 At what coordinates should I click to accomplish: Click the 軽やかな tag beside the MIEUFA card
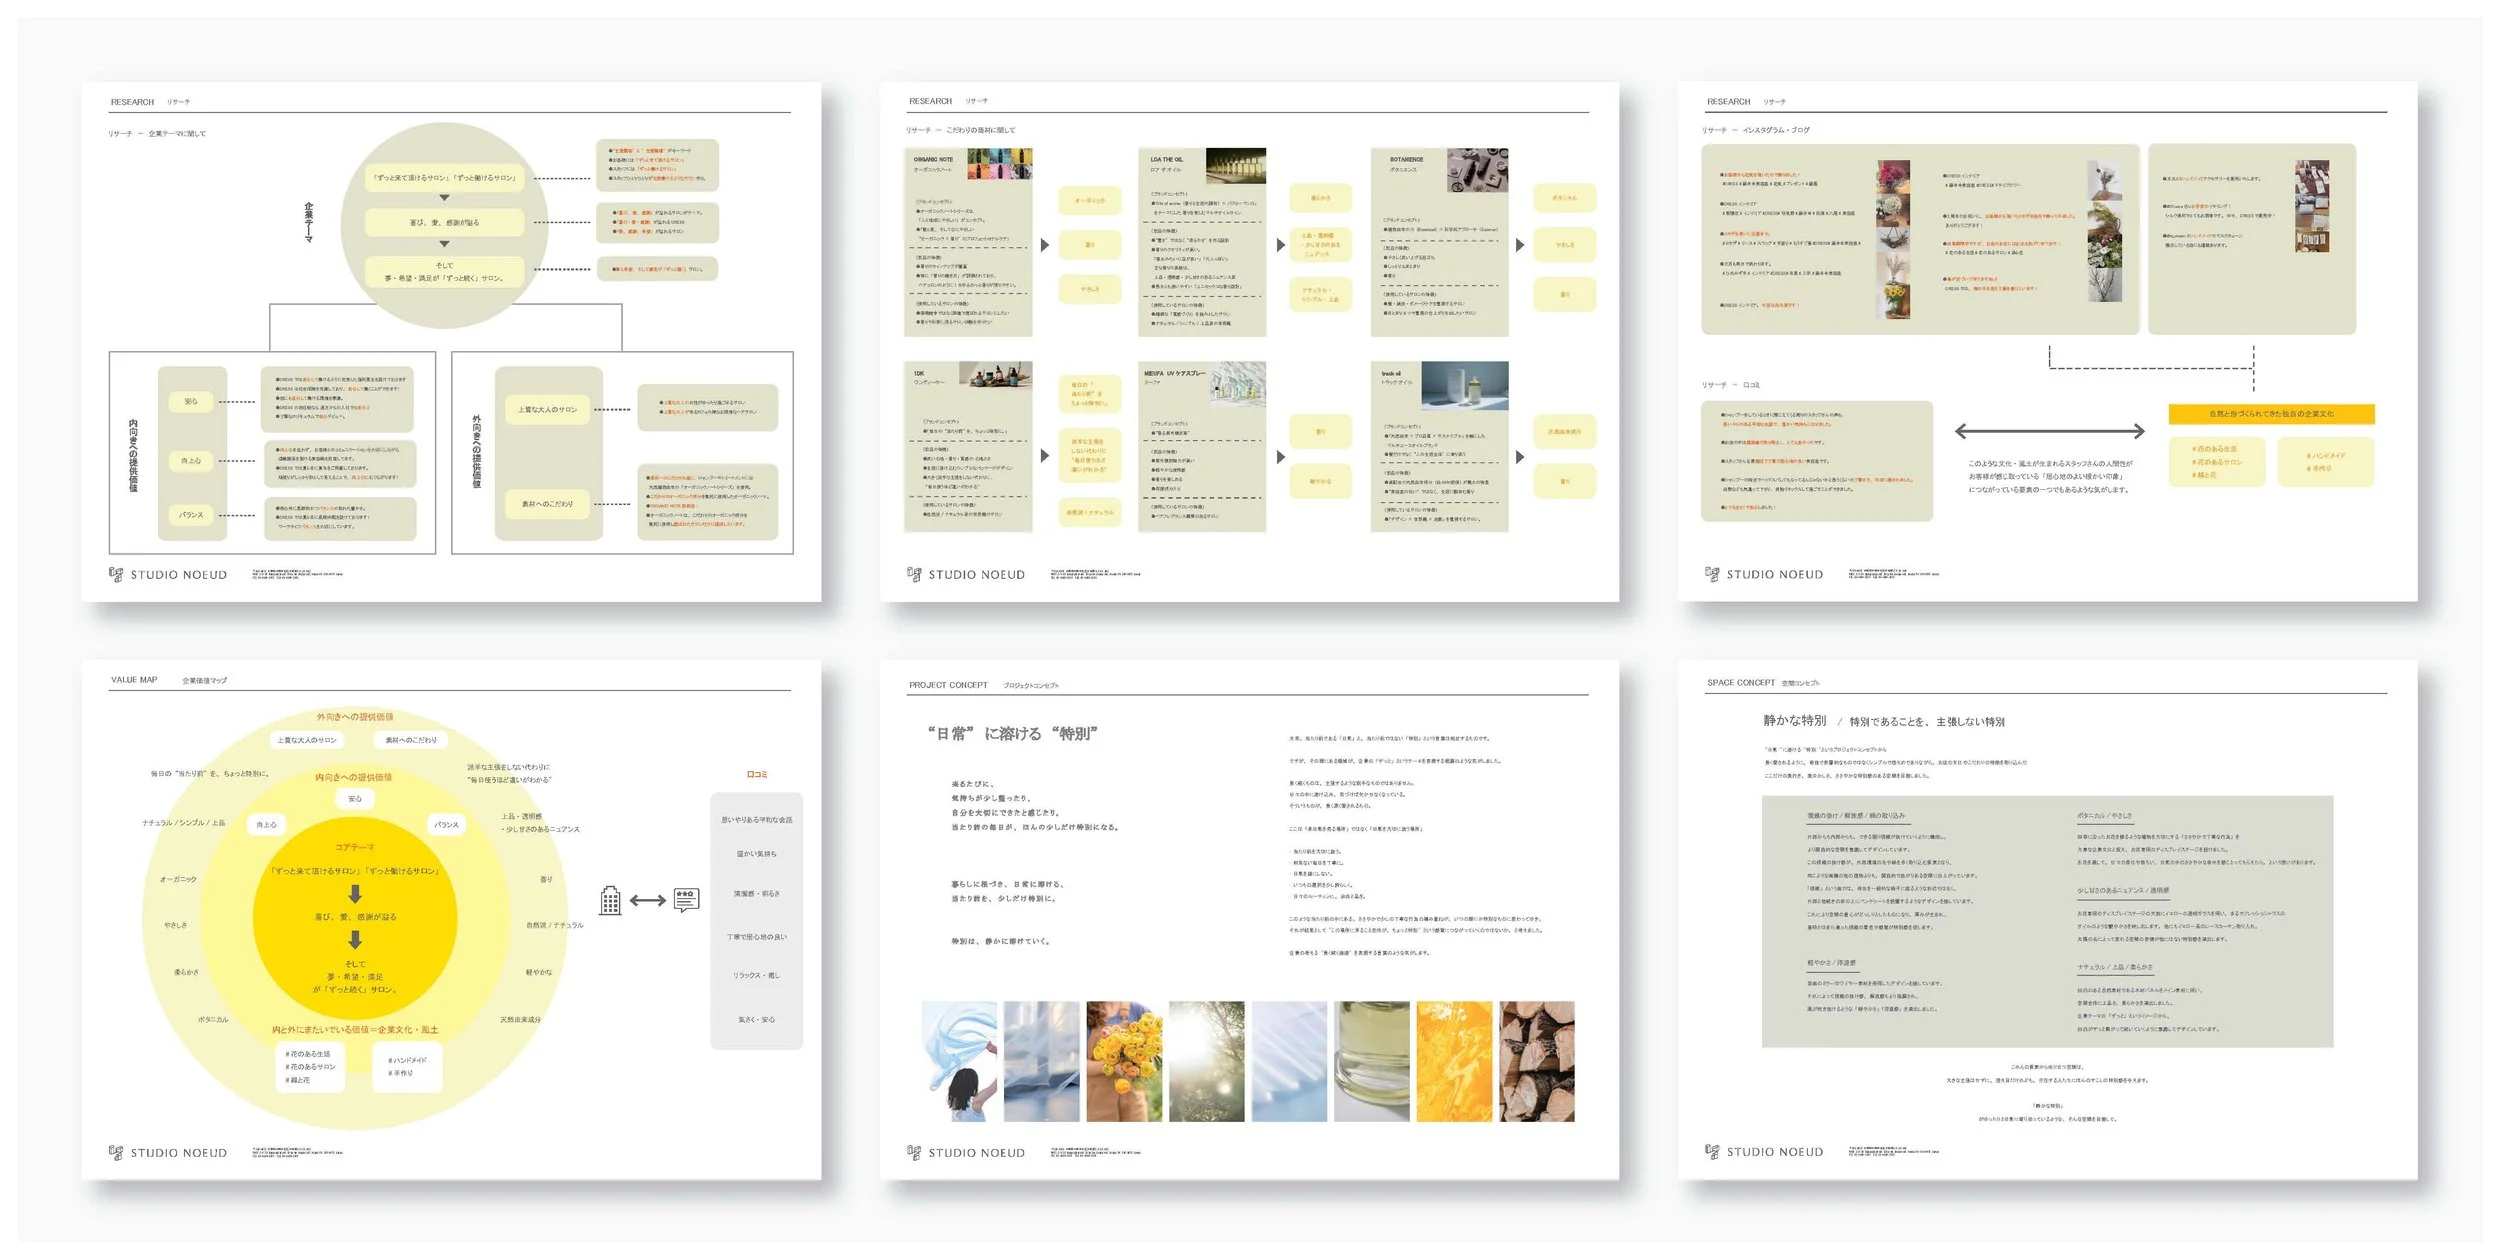(1321, 481)
